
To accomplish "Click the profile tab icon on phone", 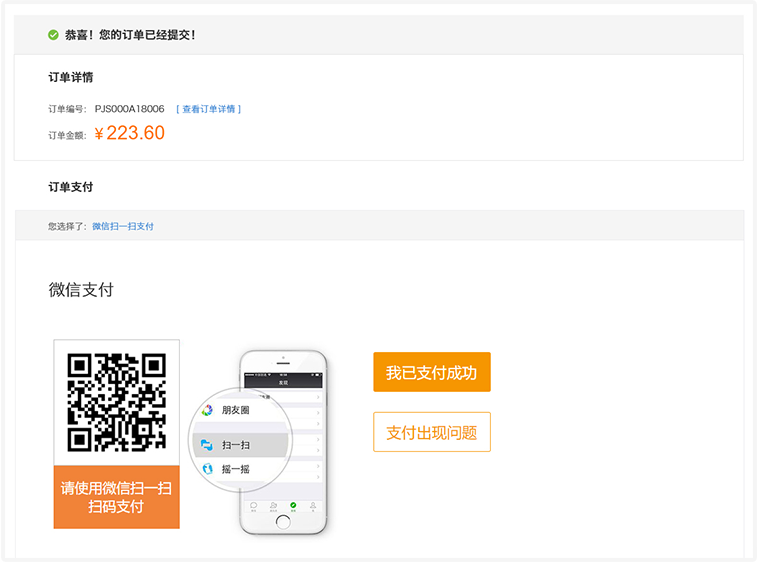I will pos(313,505).
